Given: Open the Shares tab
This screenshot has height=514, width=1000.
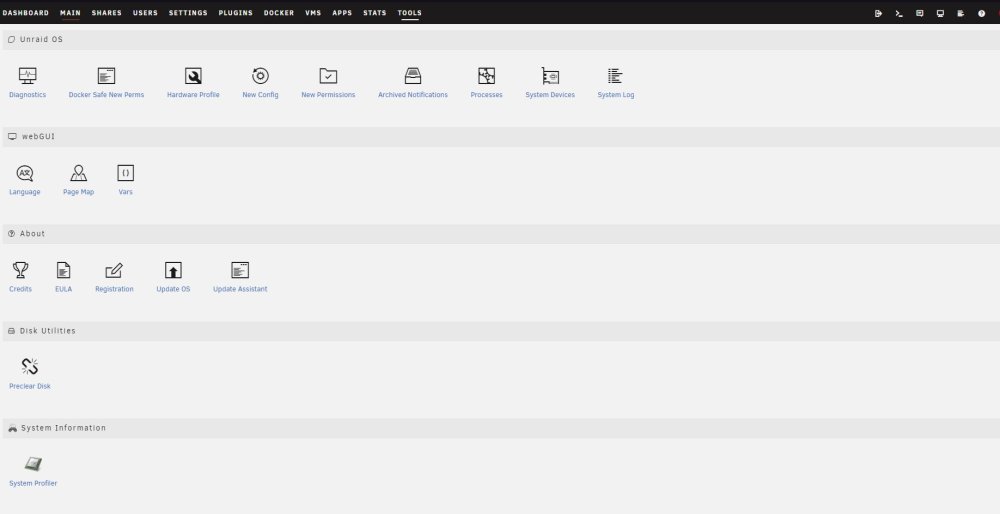Looking at the screenshot, I should pyautogui.click(x=107, y=13).
